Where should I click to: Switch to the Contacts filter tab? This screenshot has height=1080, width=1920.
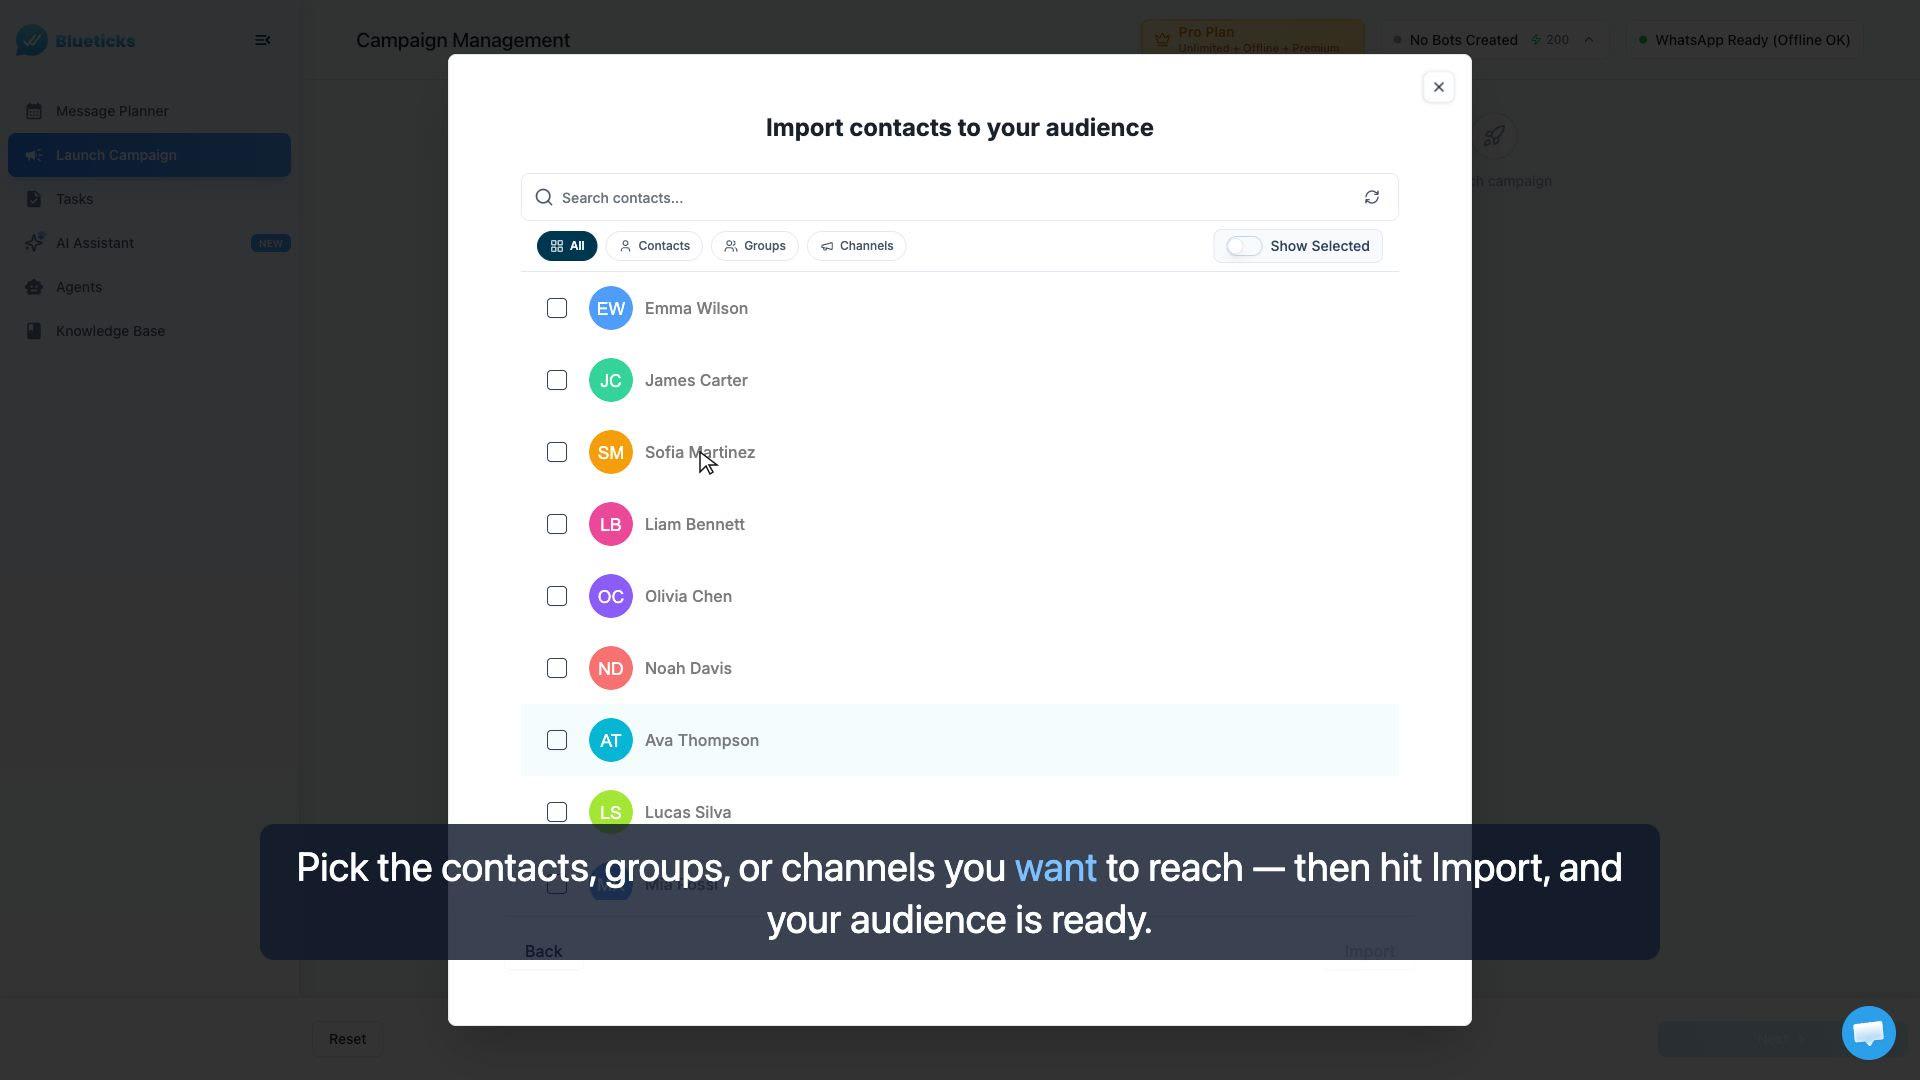tap(654, 246)
